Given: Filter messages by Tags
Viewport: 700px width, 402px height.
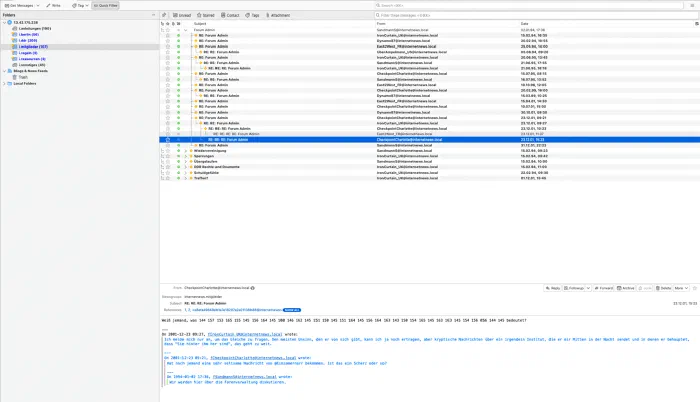Looking at the screenshot, I should (x=255, y=16).
